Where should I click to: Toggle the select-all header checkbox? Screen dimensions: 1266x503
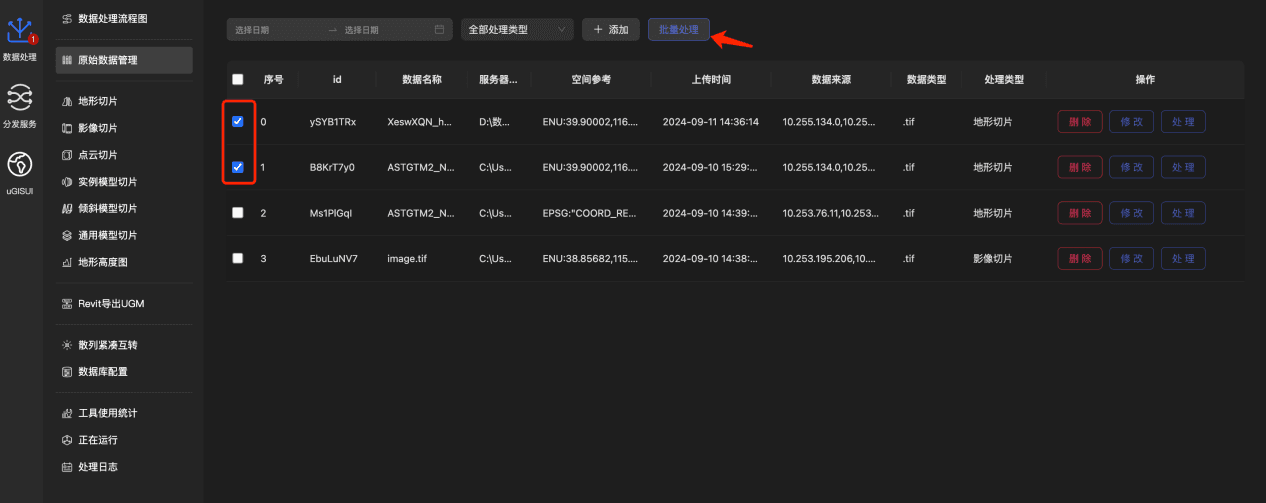237,79
